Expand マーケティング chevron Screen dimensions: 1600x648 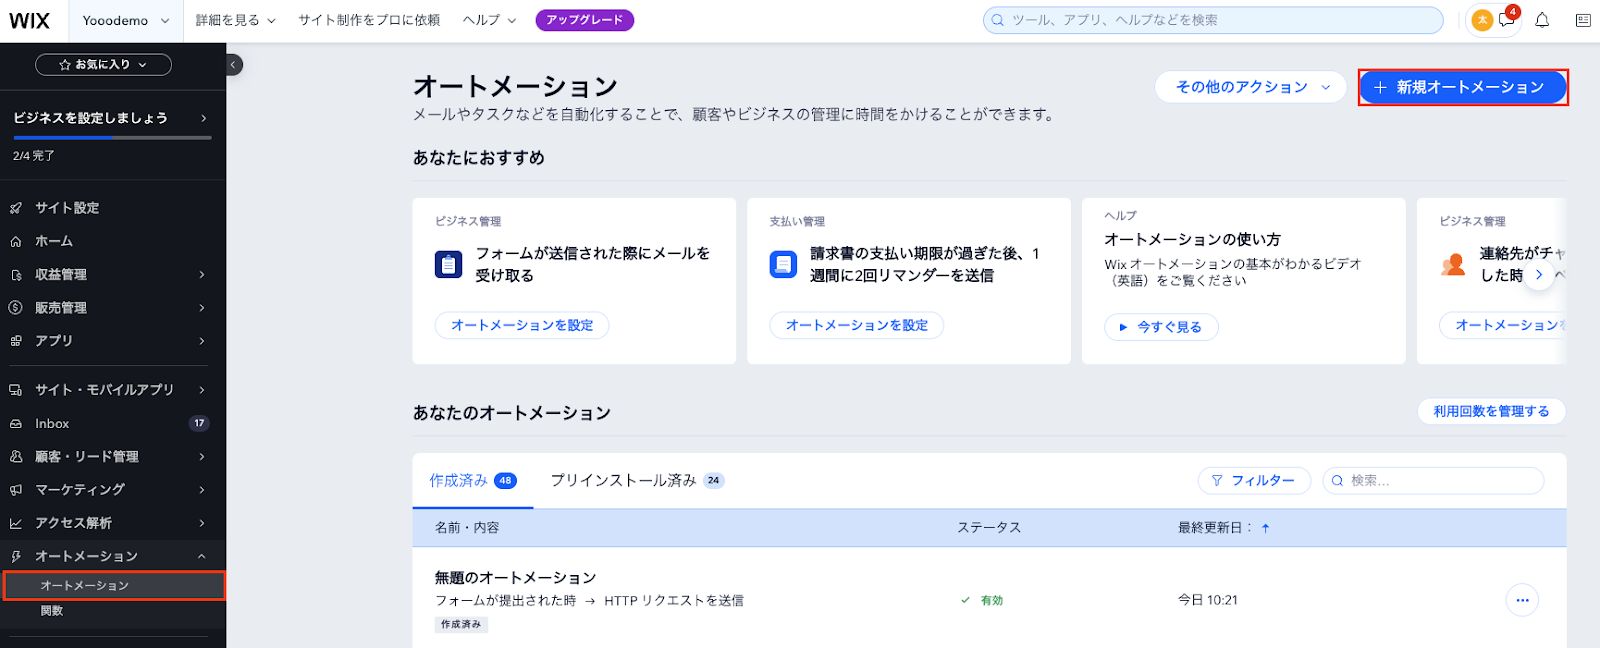(202, 490)
